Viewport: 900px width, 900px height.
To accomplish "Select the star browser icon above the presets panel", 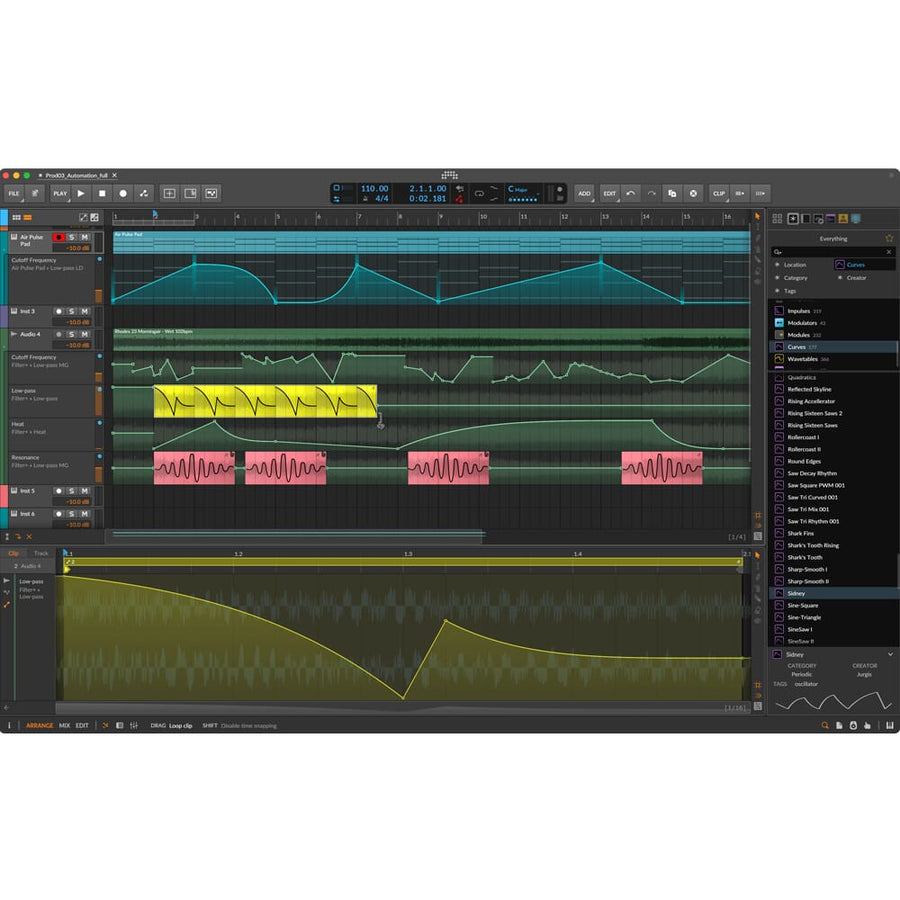I will tap(890, 238).
